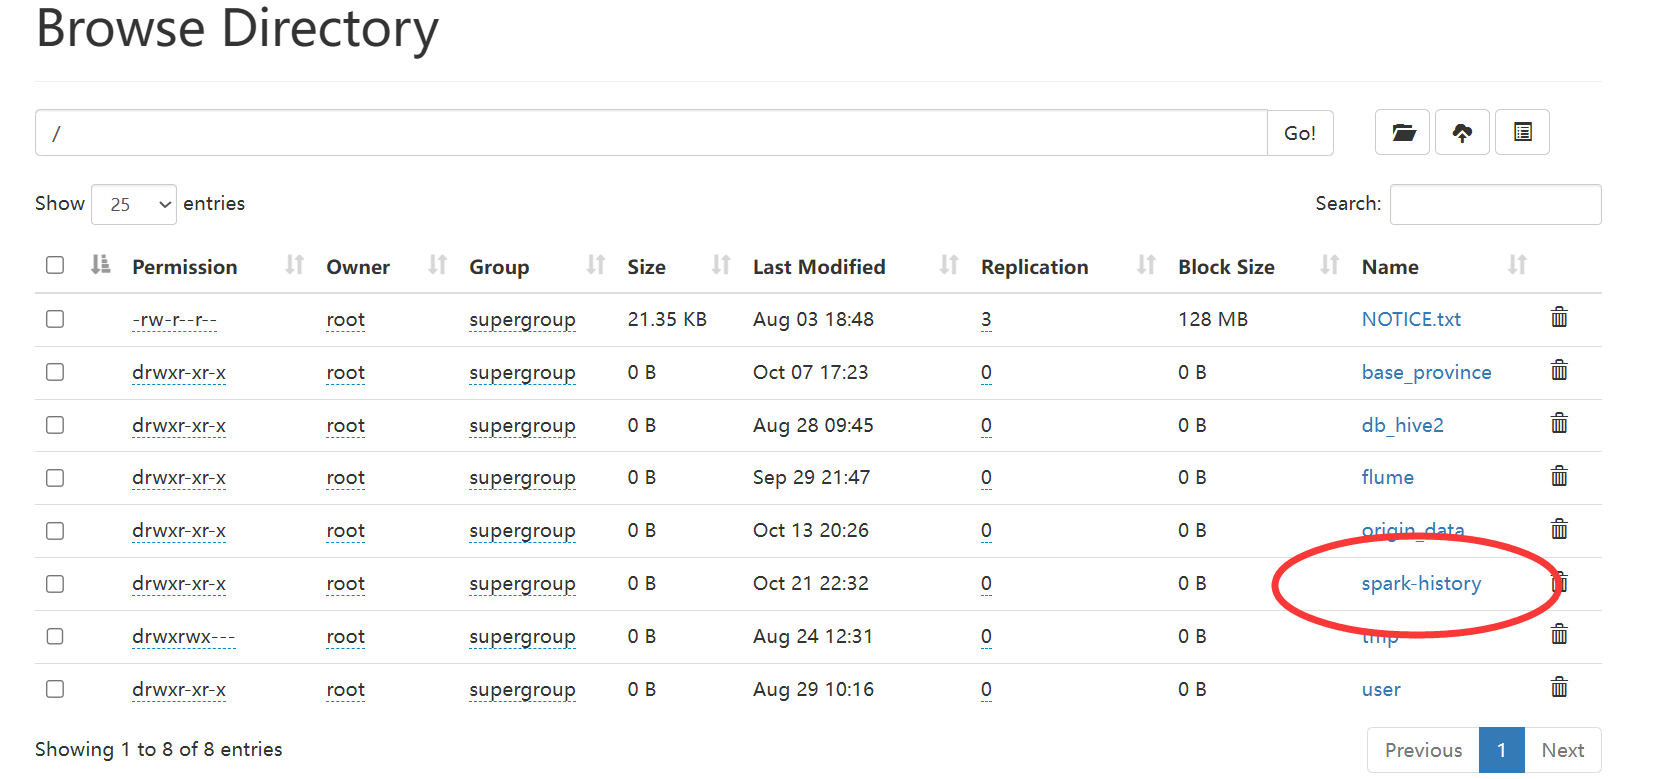Click the Block Size column header
The height and width of the screenshot is (779, 1662).
click(x=1226, y=267)
